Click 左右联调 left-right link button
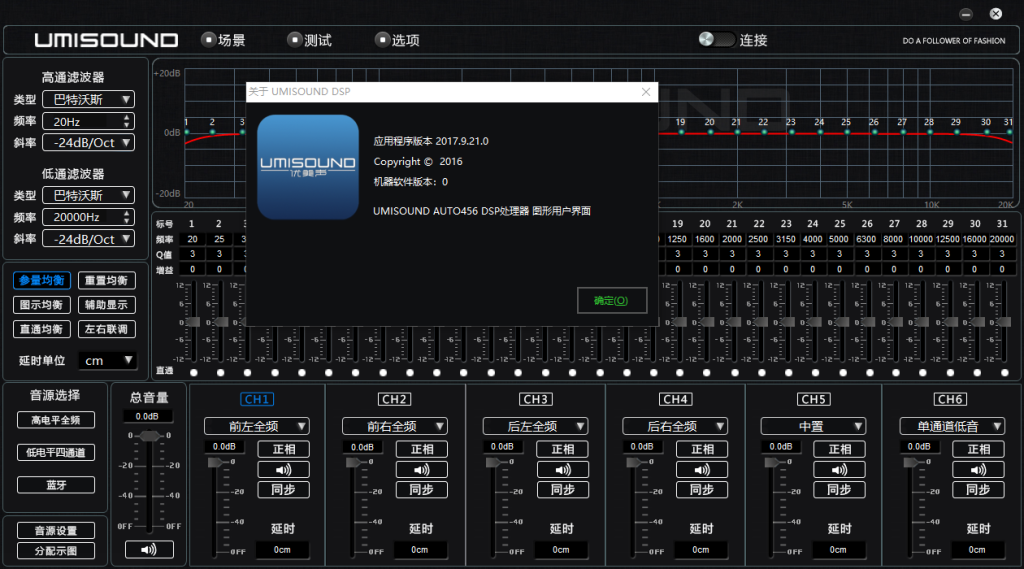Viewport: 1024px width, 569px height. coord(106,329)
